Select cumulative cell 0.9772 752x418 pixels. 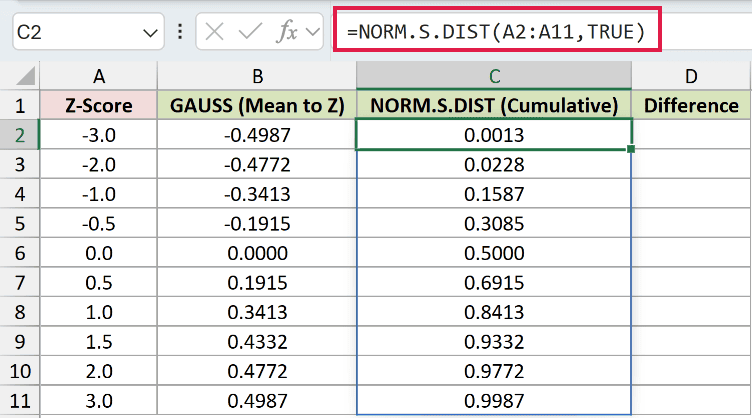(x=494, y=371)
